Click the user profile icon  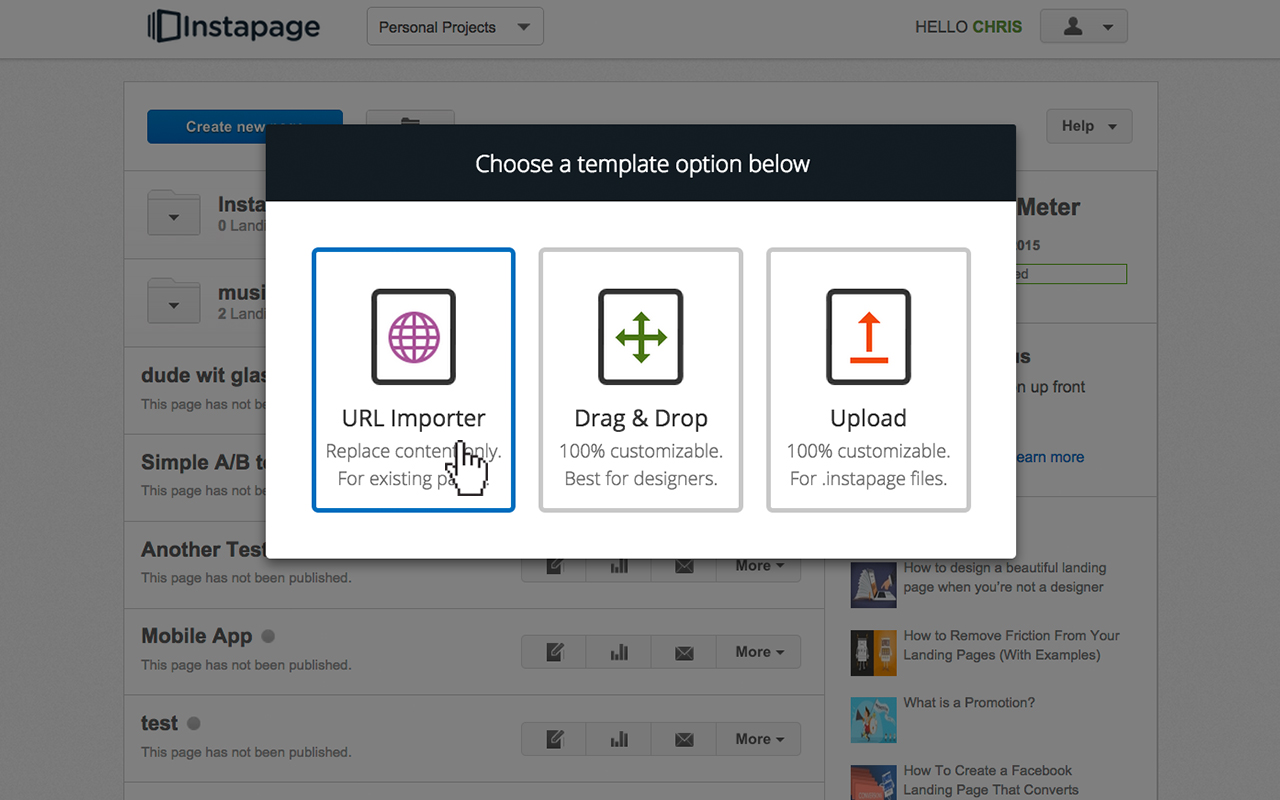1075,26
